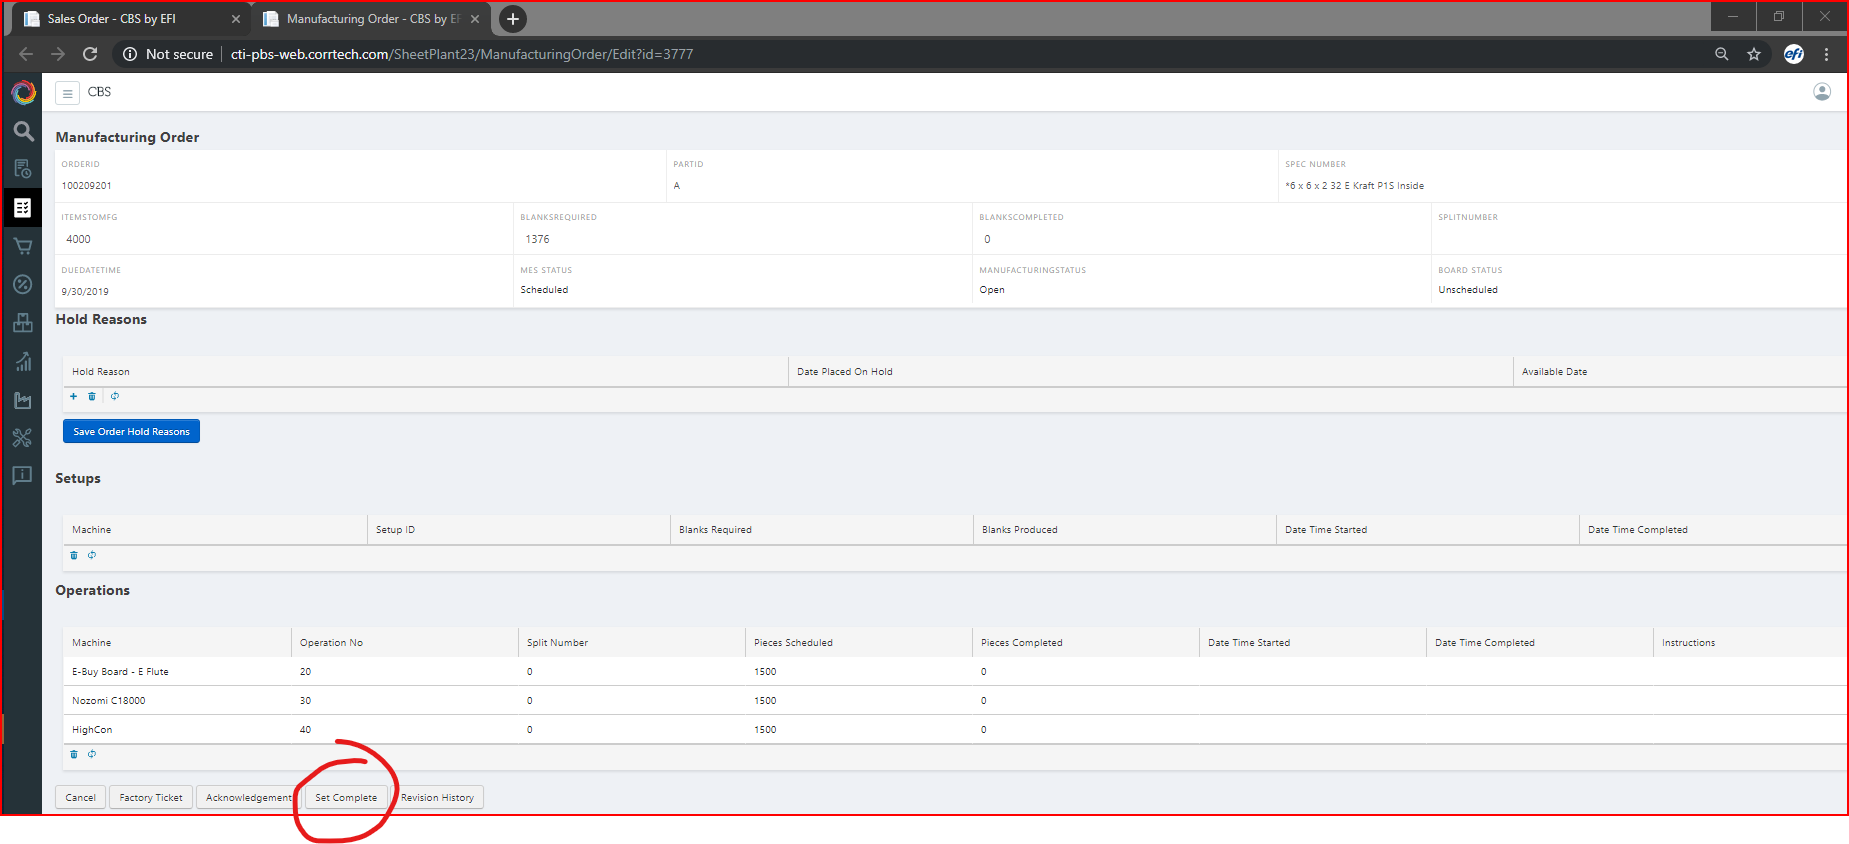Refresh the Setups grid
Viewport: 1849px width, 844px height.
pyautogui.click(x=92, y=555)
